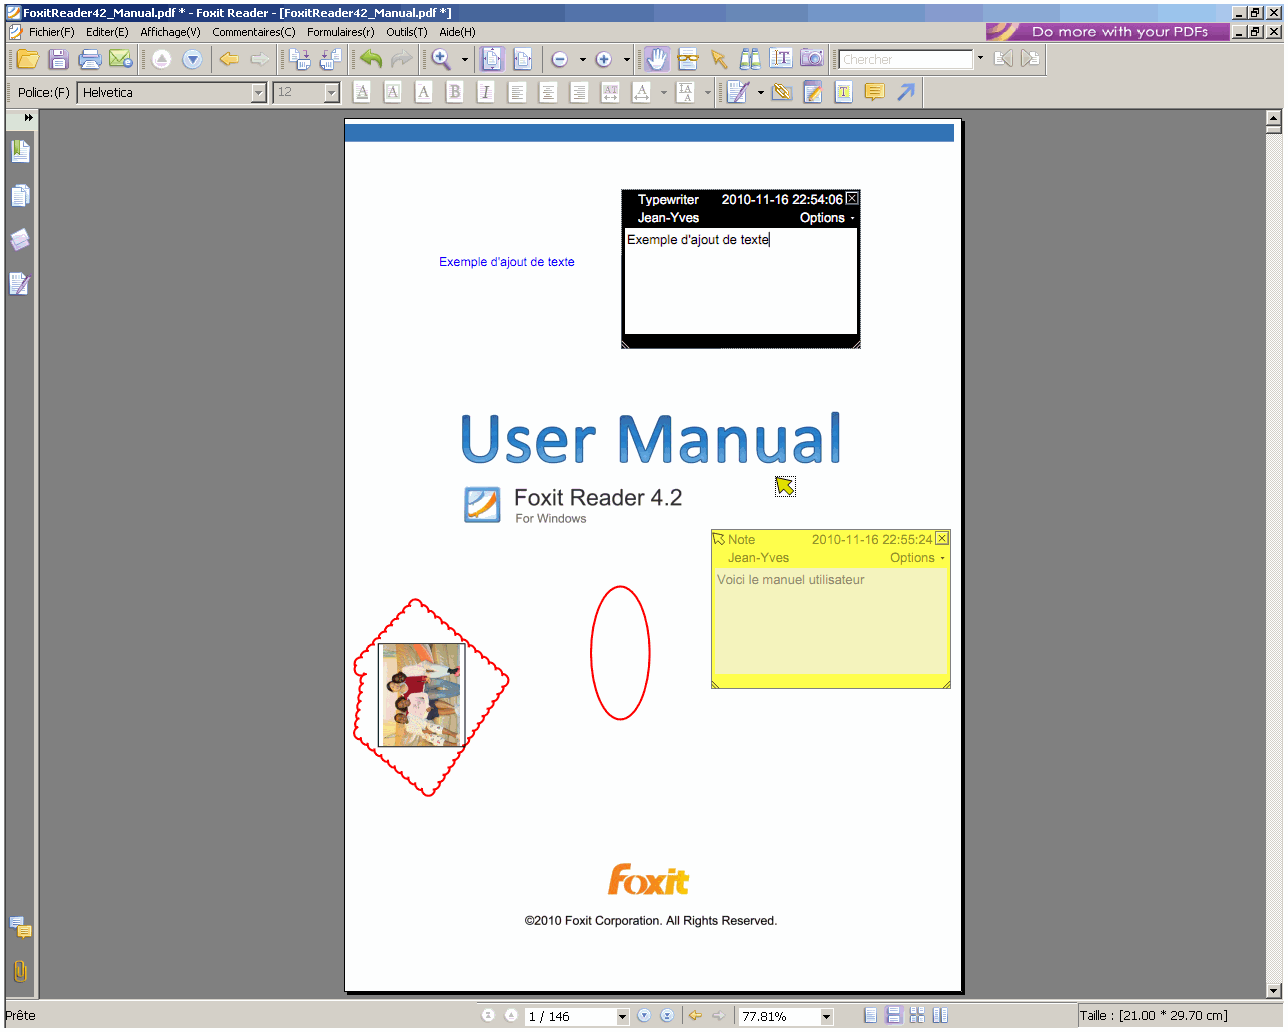Click in the Chercher search field
1288x1032 pixels.
905,59
